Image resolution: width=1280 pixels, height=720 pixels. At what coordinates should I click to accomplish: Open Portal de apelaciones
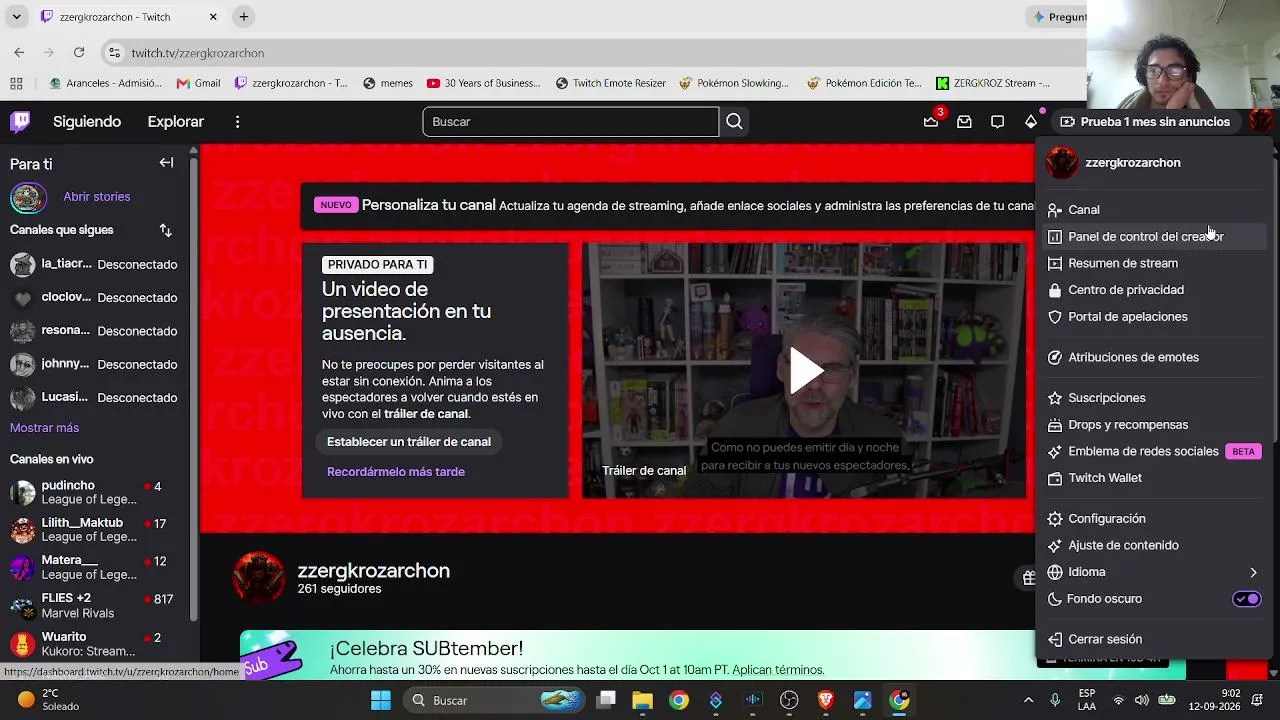tap(1154, 317)
